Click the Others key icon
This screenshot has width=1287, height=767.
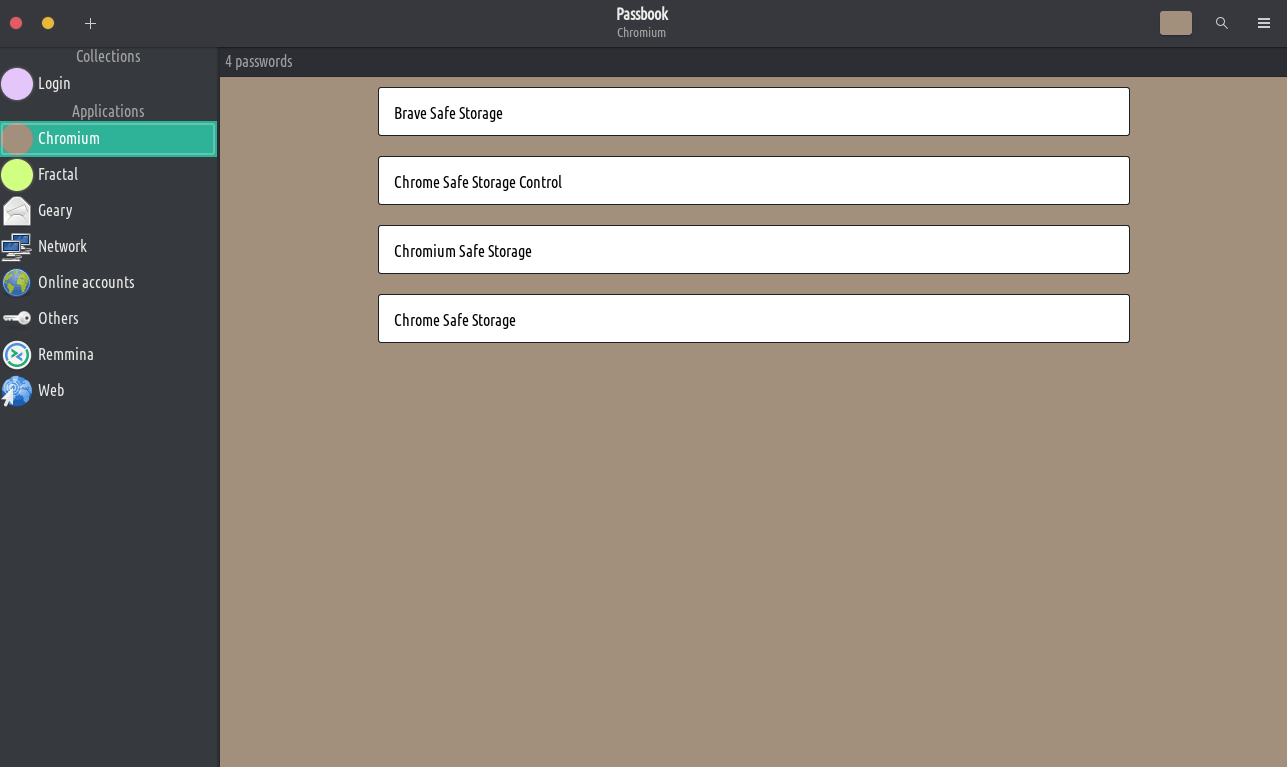click(17, 319)
